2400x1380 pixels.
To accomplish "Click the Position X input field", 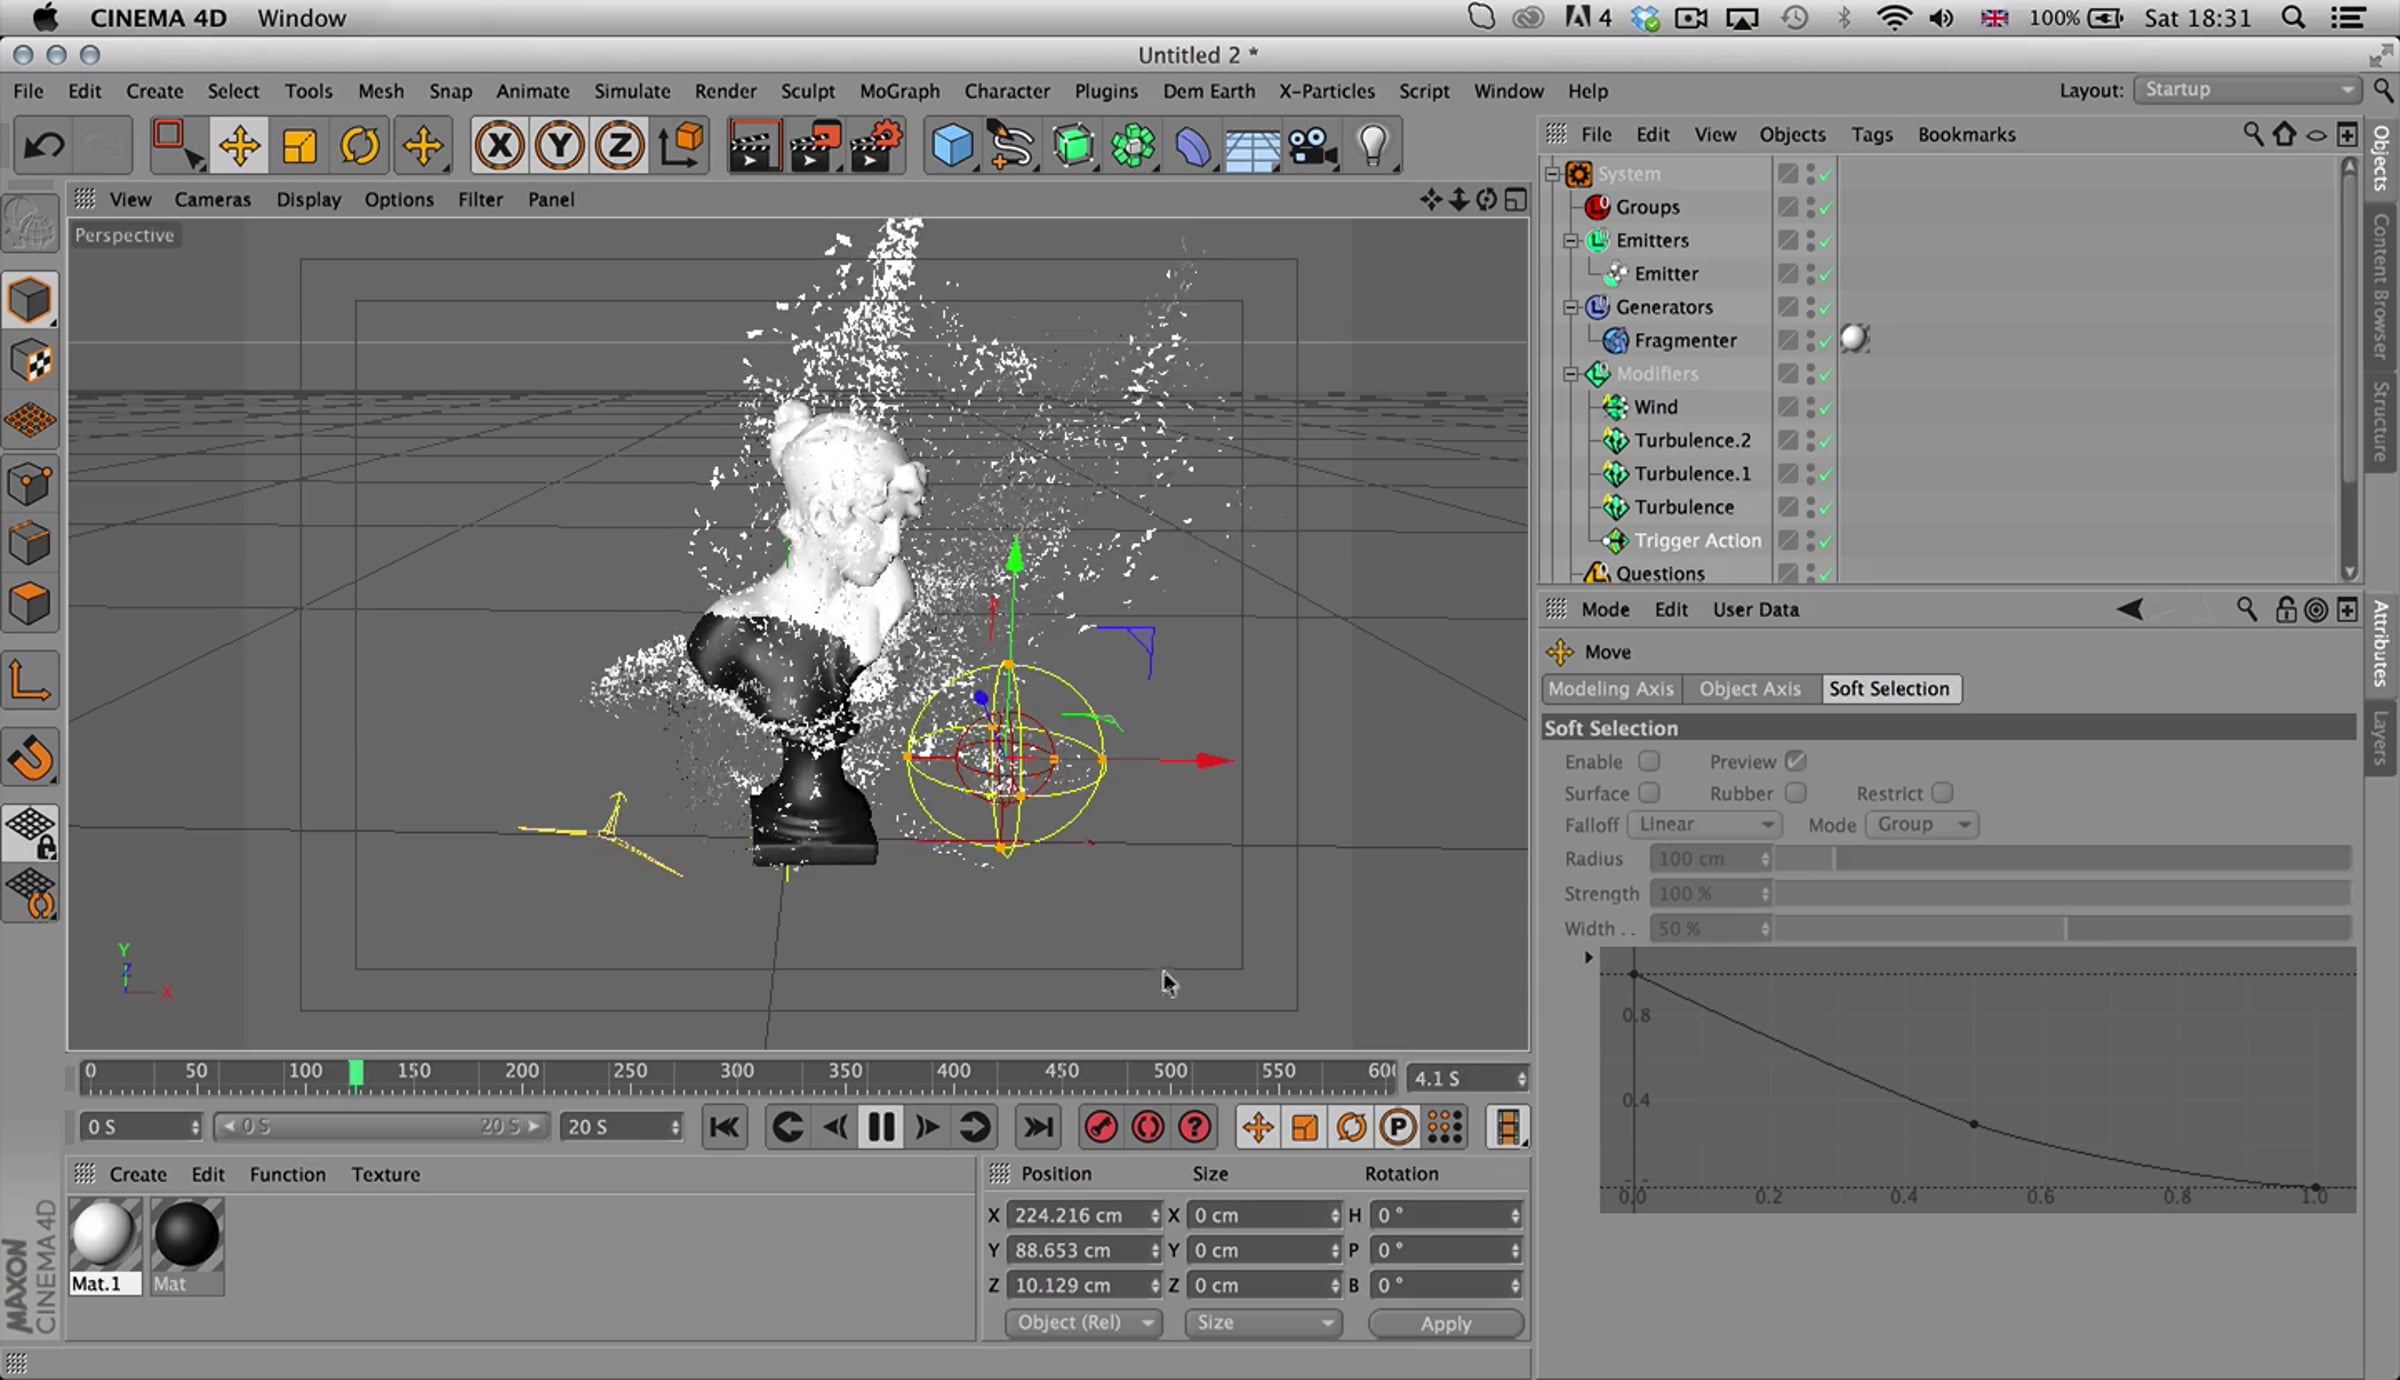I will point(1084,1215).
